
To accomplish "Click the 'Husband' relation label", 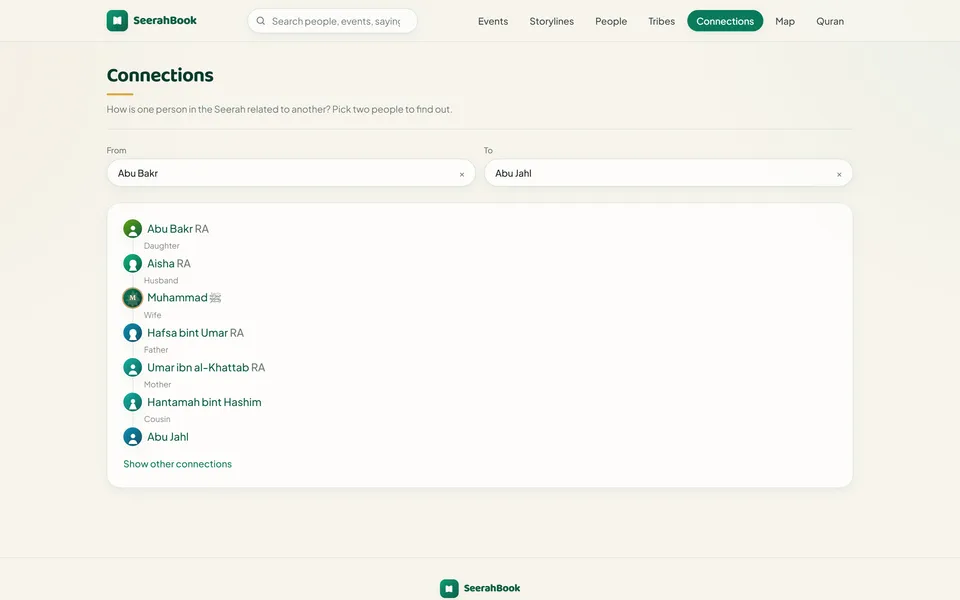I will pos(161,280).
